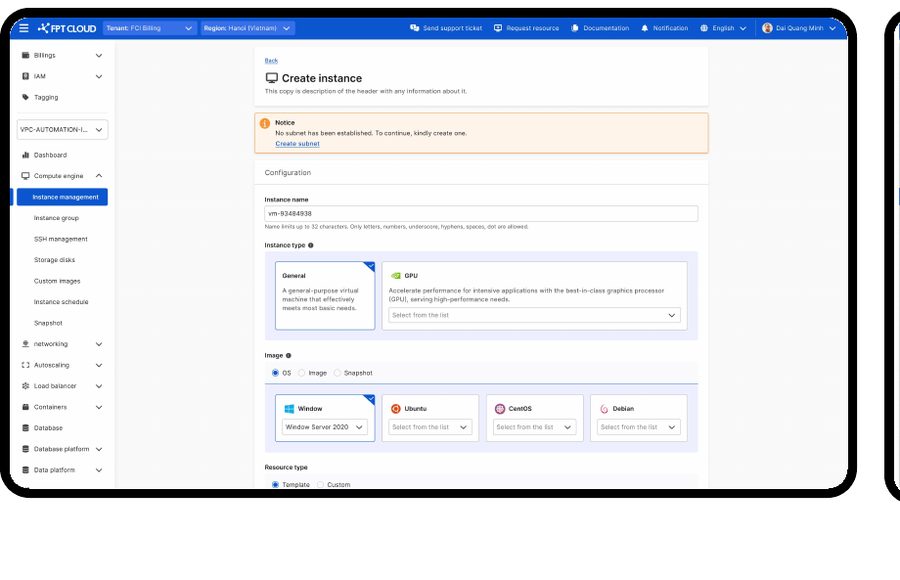Viewport: 900px width, 580px height.
Task: Click the Load balancer sidebar icon
Action: [x=25, y=386]
